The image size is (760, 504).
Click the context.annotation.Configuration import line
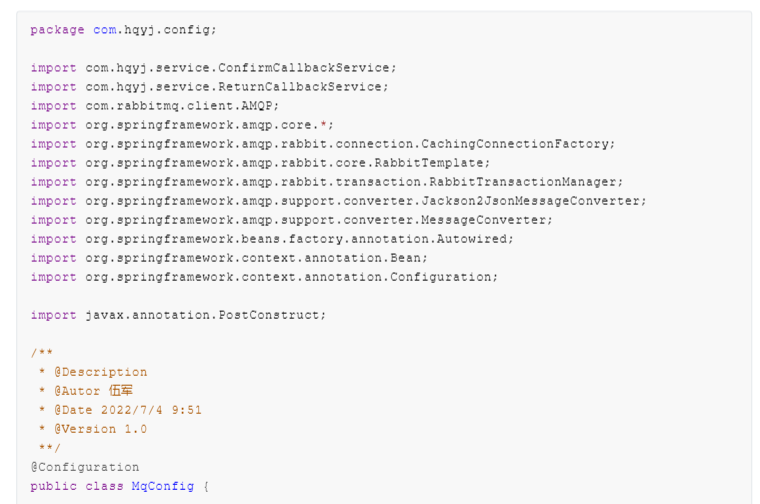click(x=264, y=277)
